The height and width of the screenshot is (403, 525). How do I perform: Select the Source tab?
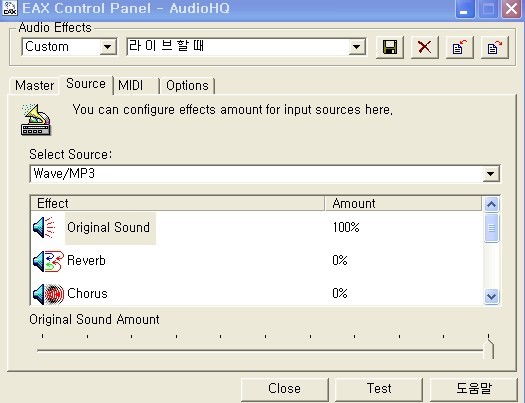tap(86, 84)
